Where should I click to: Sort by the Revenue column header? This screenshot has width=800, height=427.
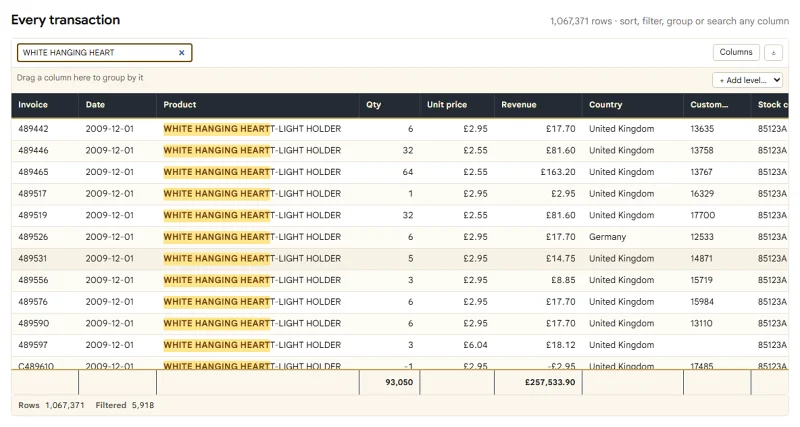538,105
